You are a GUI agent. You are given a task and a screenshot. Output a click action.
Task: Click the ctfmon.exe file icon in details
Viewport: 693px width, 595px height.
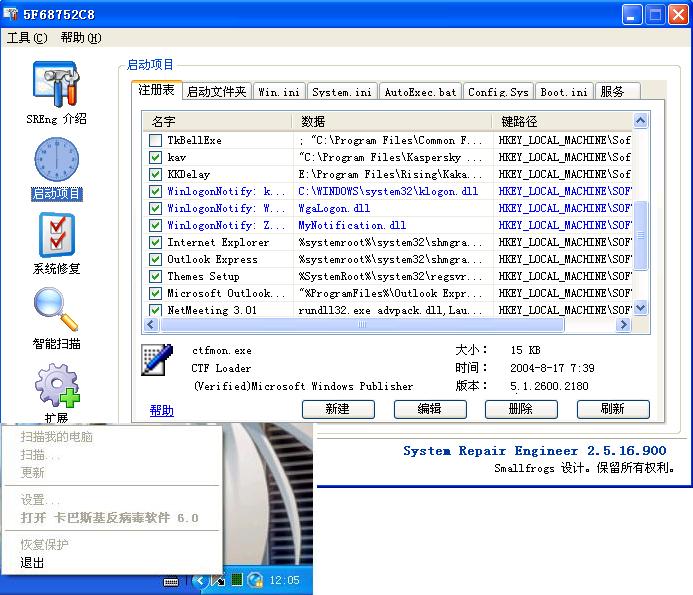[157, 359]
